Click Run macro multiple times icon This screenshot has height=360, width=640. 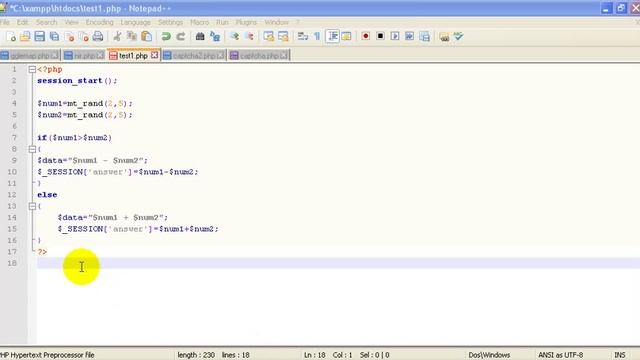pyautogui.click(x=409, y=36)
